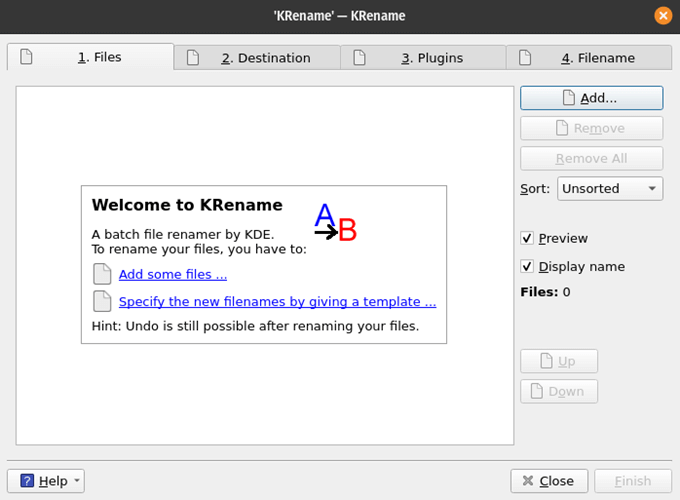The height and width of the screenshot is (500, 680).
Task: Click the document icon on the Add button
Action: click(x=569, y=98)
